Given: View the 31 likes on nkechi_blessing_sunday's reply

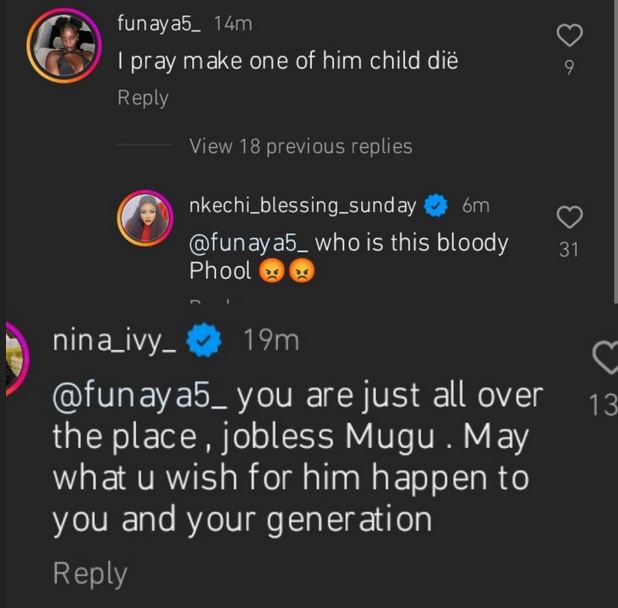Looking at the screenshot, I should (x=569, y=250).
